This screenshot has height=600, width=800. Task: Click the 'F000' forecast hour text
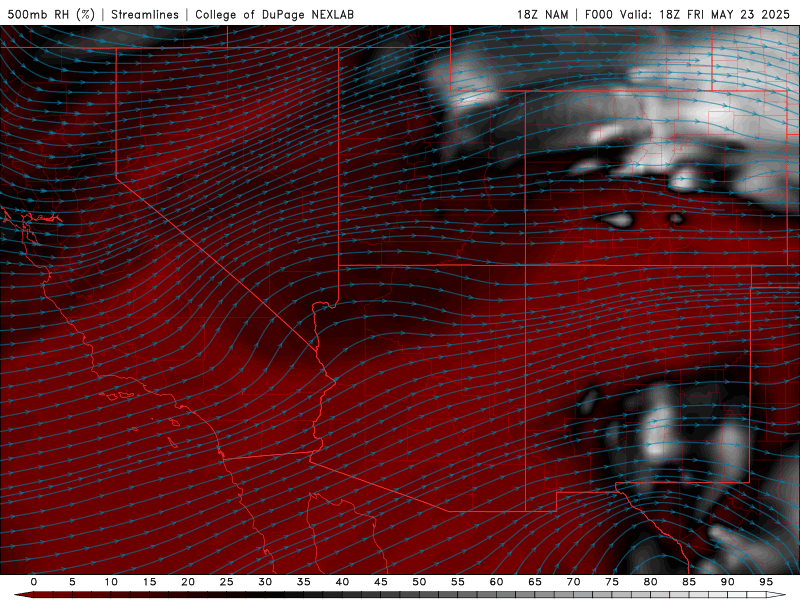click(598, 14)
